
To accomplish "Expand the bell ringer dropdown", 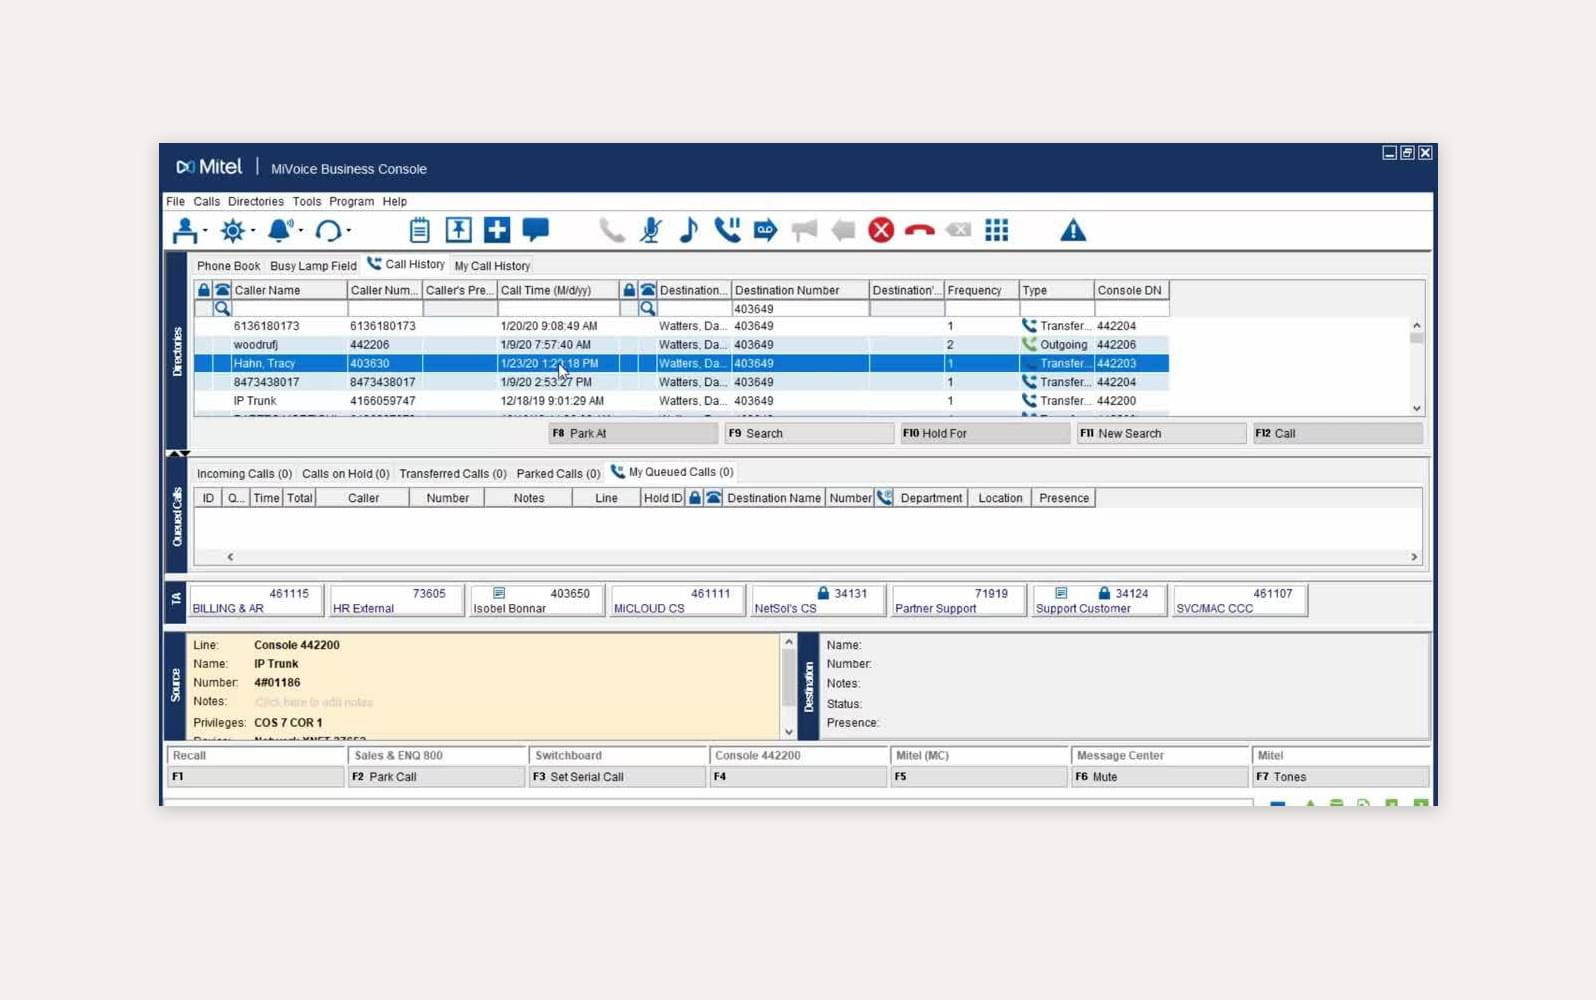I will [x=301, y=231].
